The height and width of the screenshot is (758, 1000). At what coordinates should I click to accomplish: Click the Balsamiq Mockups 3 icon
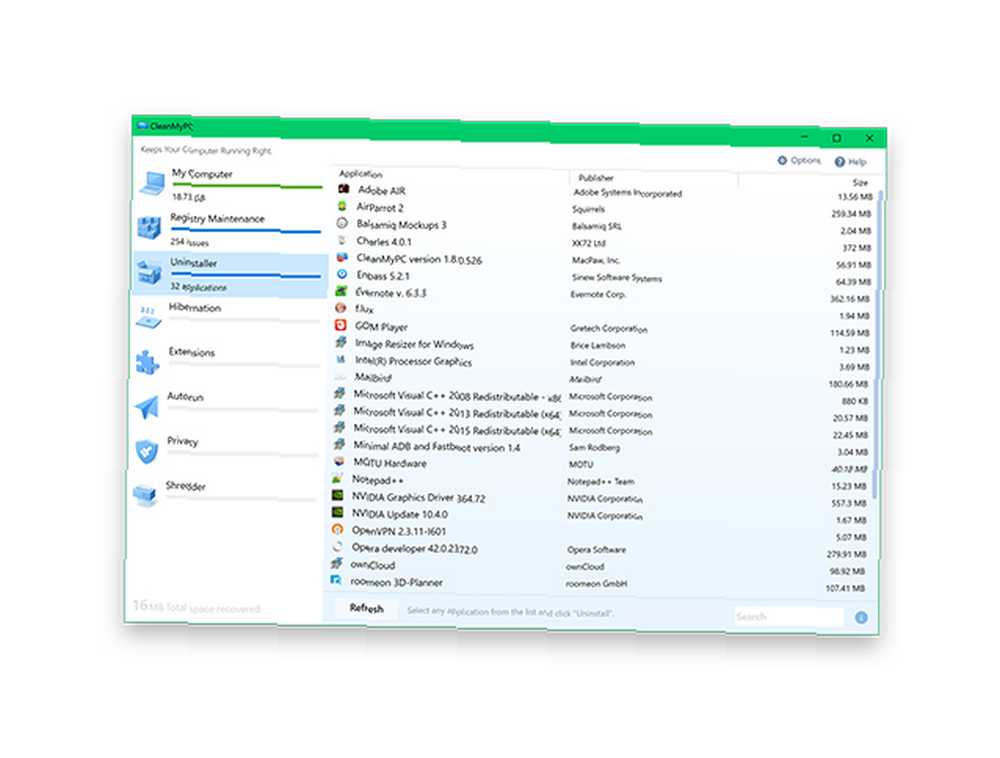click(342, 223)
